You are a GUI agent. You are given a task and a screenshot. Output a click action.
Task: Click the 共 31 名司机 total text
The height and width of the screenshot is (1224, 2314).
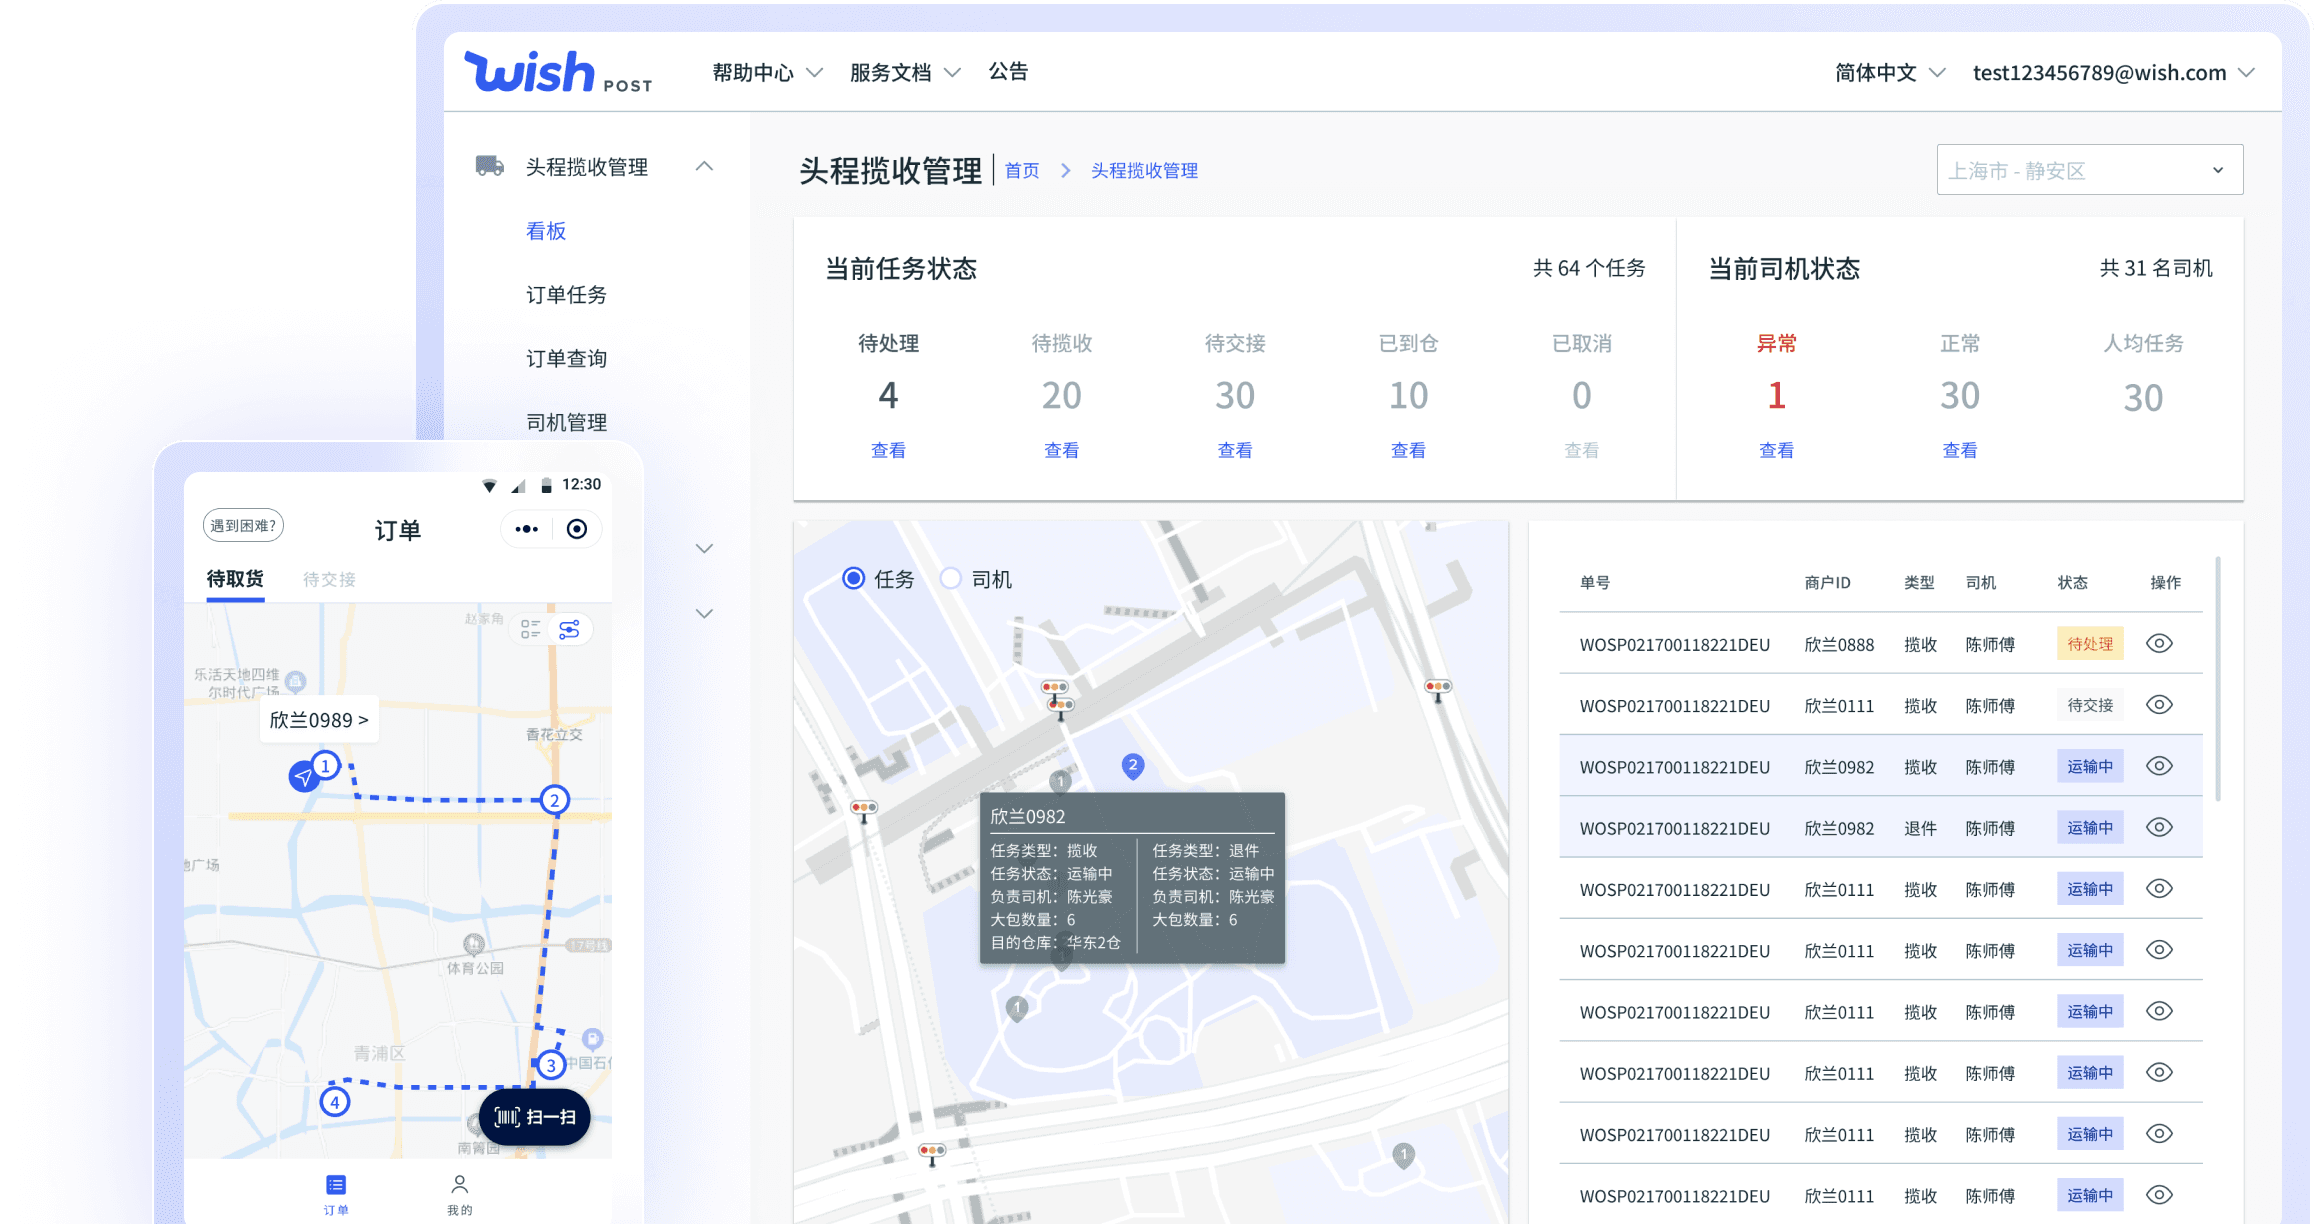point(2156,268)
